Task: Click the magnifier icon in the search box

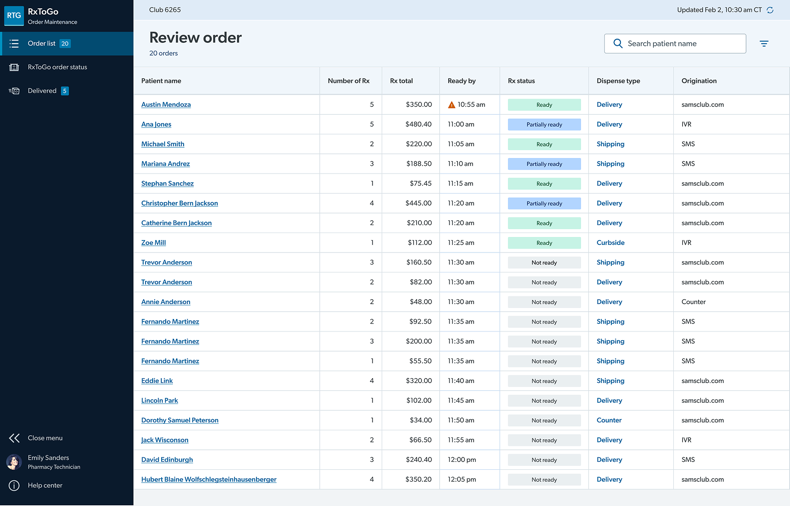Action: [x=618, y=43]
